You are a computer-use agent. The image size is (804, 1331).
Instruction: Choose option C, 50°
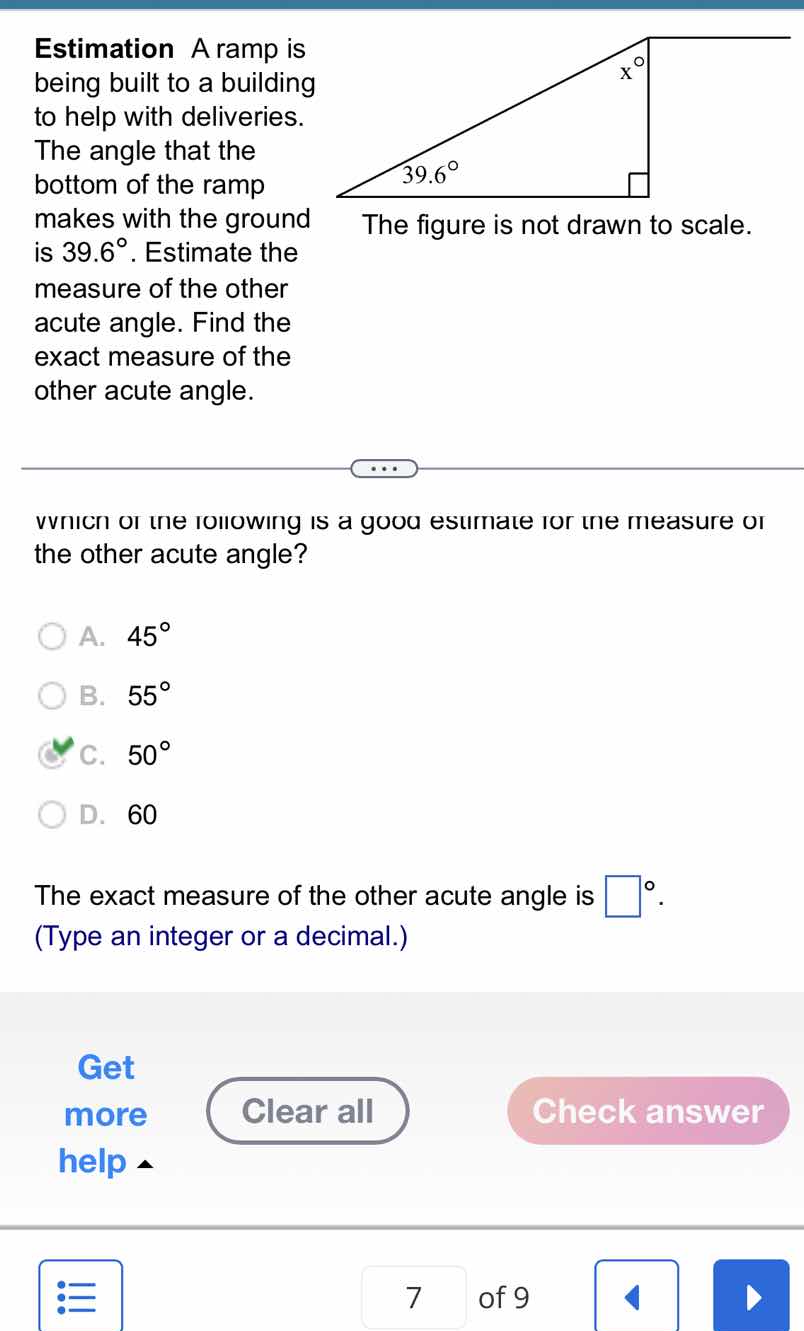(53, 755)
